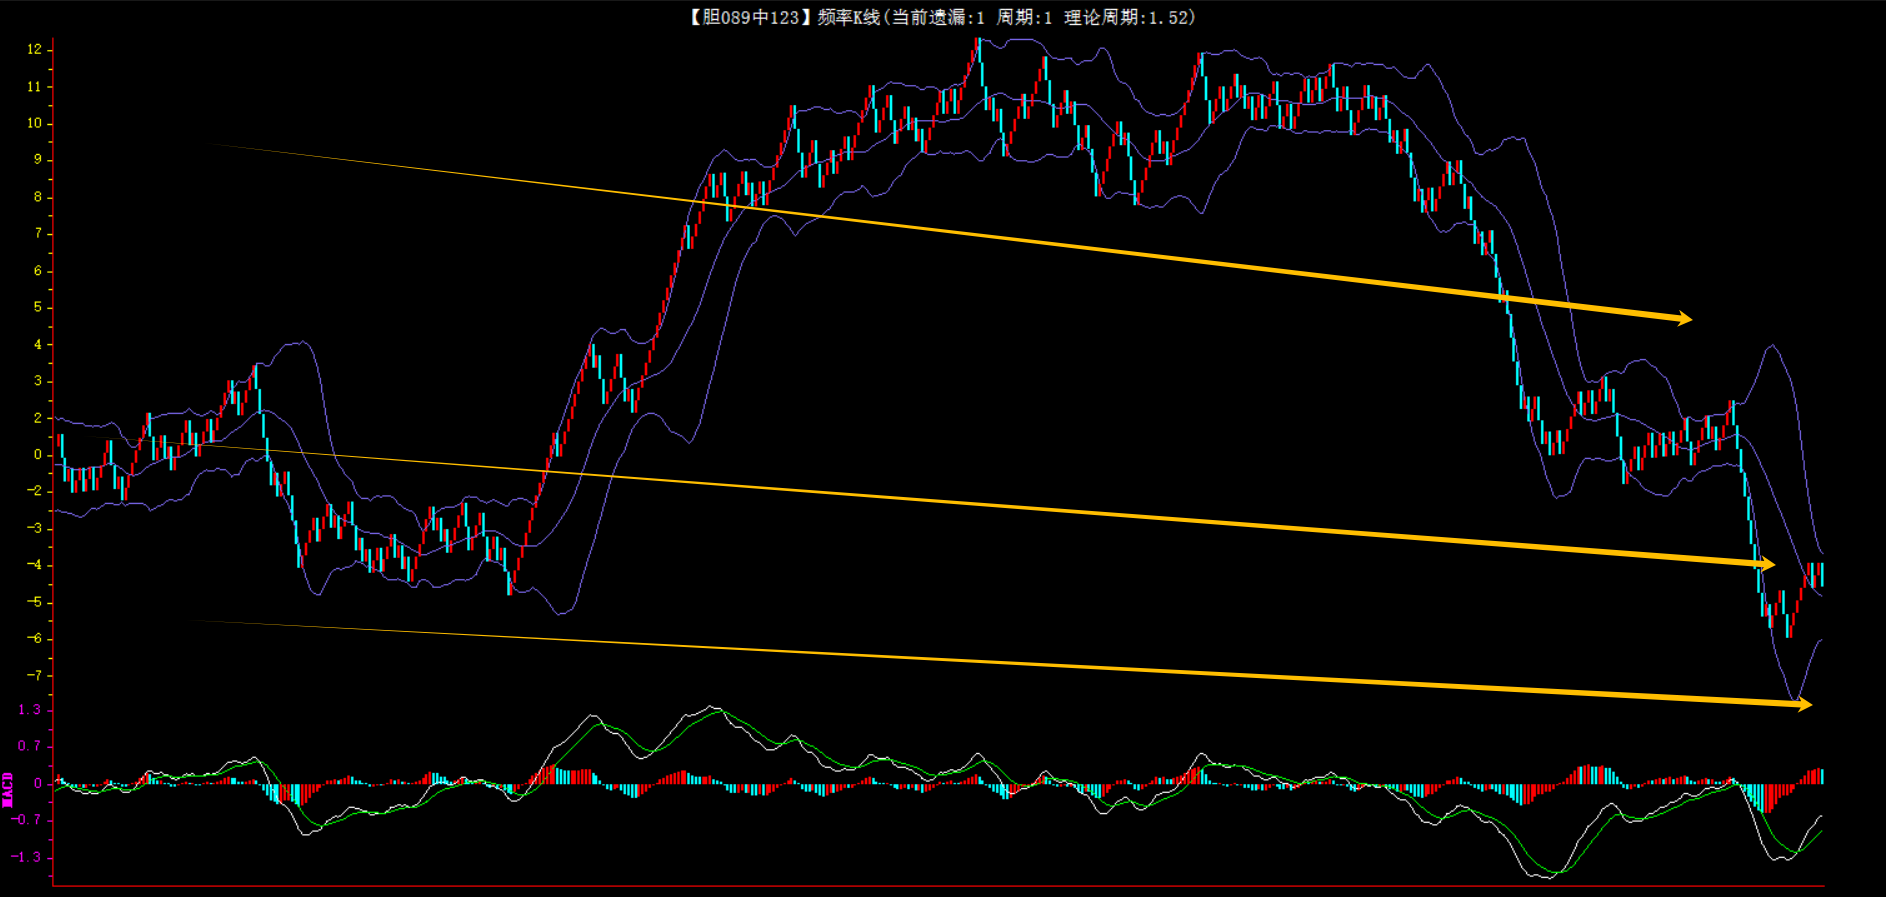Click the 【胆089中123】 code in title

pyautogui.click(x=746, y=17)
